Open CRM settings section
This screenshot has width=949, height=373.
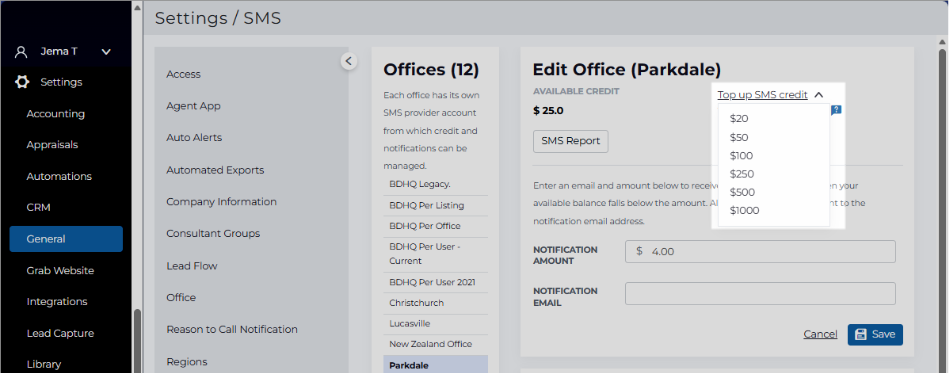point(39,207)
